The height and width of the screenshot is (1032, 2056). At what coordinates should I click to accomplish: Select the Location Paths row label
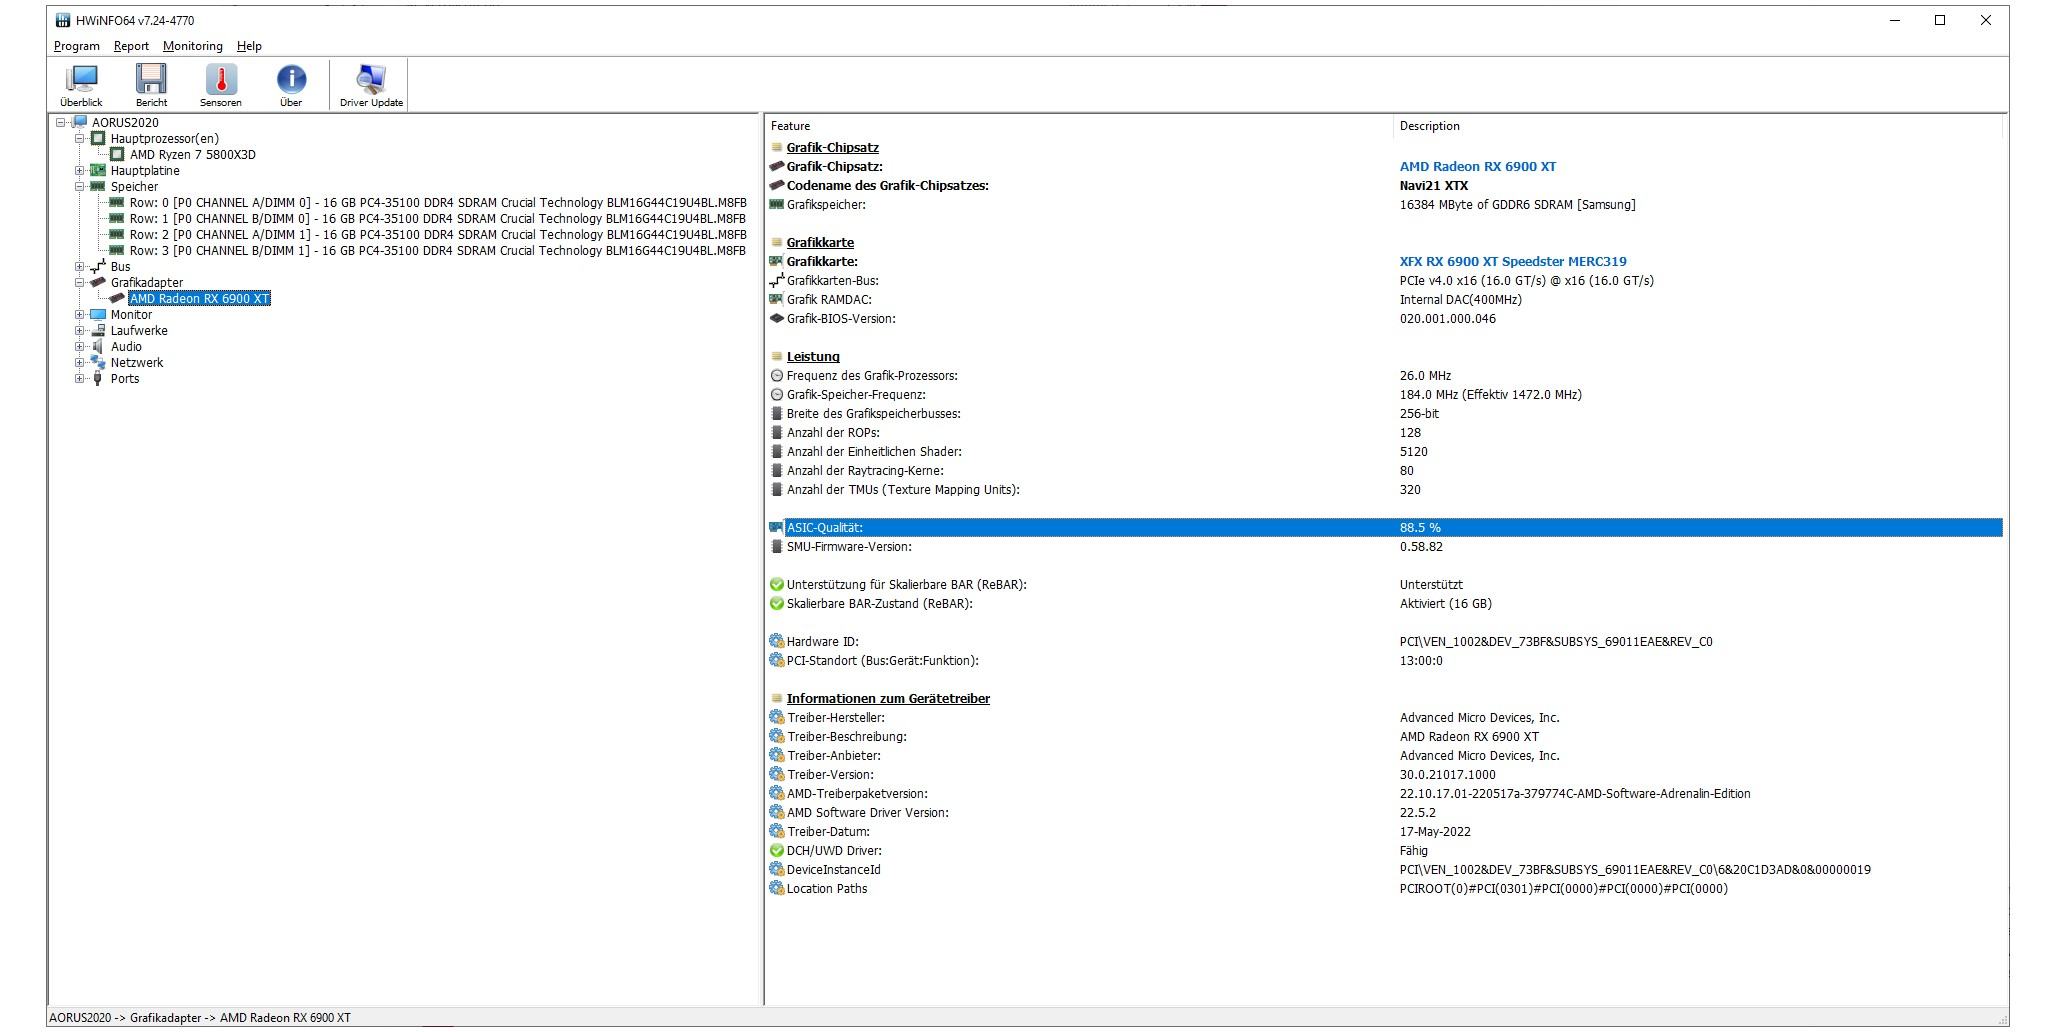click(827, 889)
